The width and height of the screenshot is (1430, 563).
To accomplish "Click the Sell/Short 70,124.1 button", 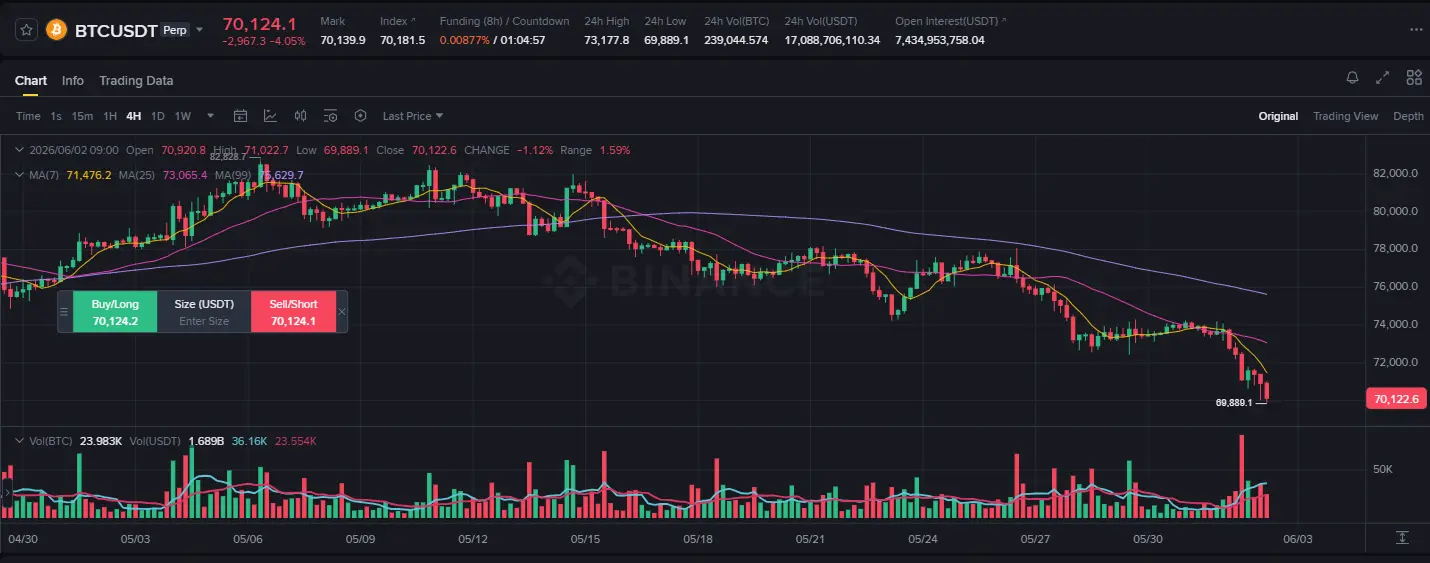I will pyautogui.click(x=292, y=312).
